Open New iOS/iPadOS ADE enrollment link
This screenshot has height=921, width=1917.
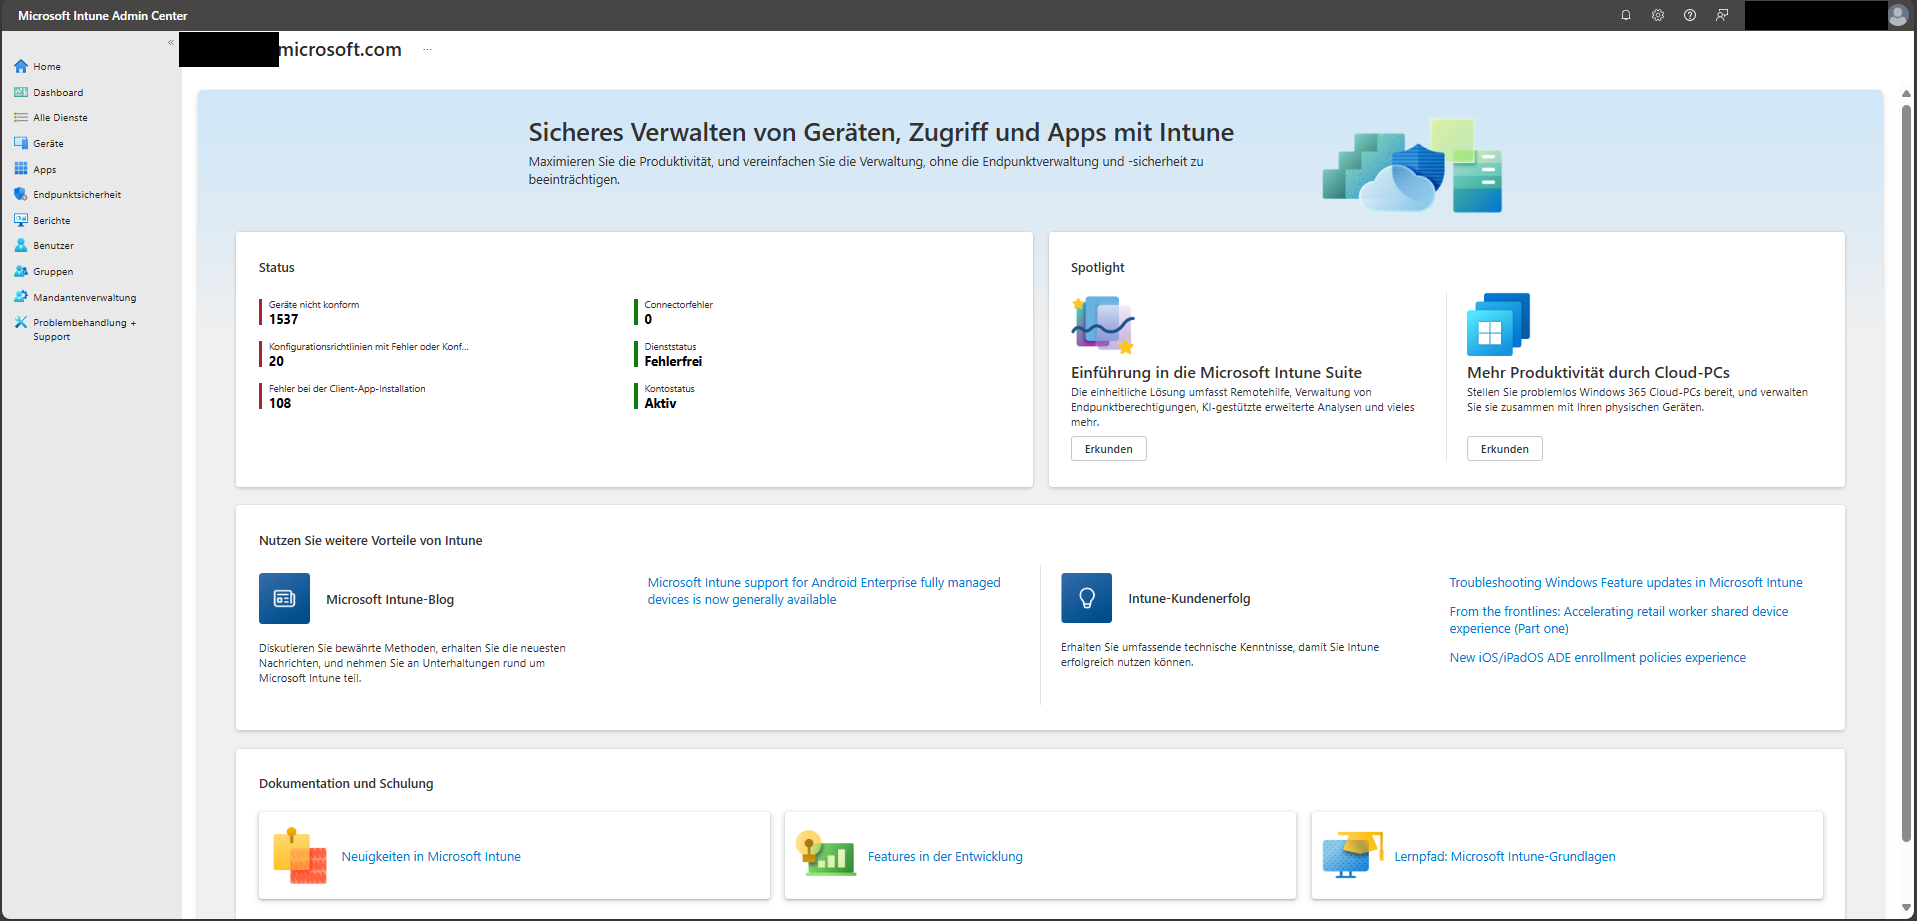pos(1598,657)
